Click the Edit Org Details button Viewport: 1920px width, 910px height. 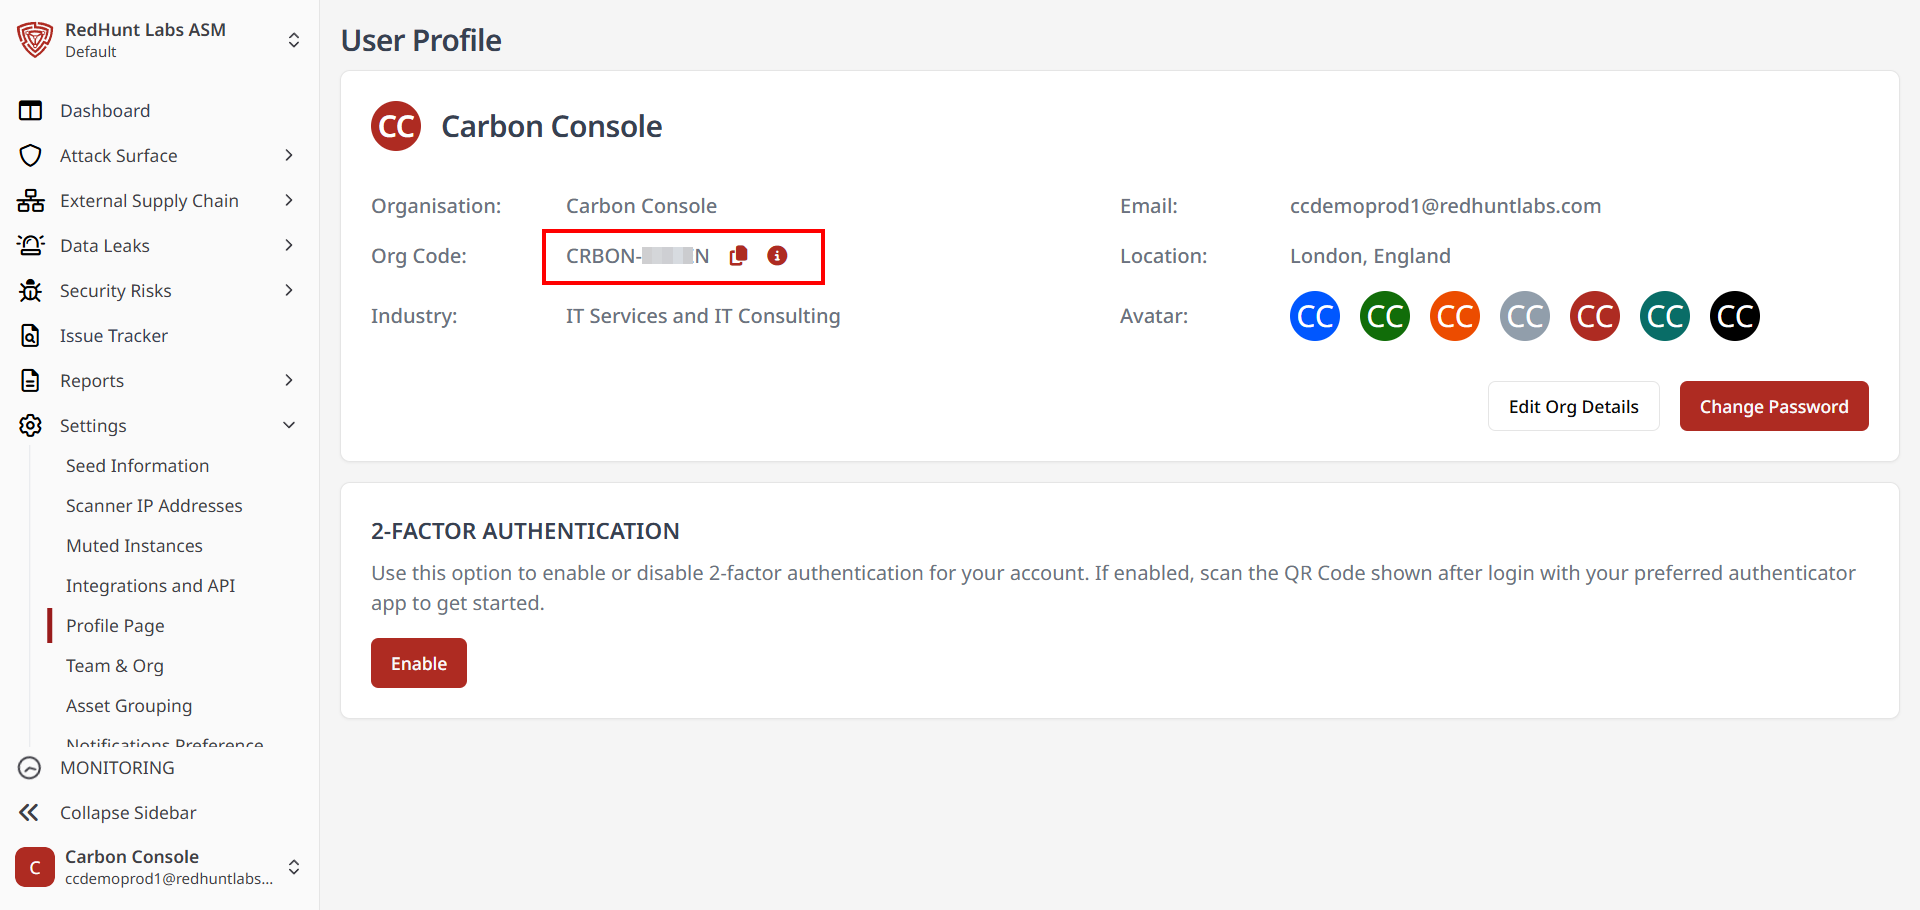[x=1574, y=406]
